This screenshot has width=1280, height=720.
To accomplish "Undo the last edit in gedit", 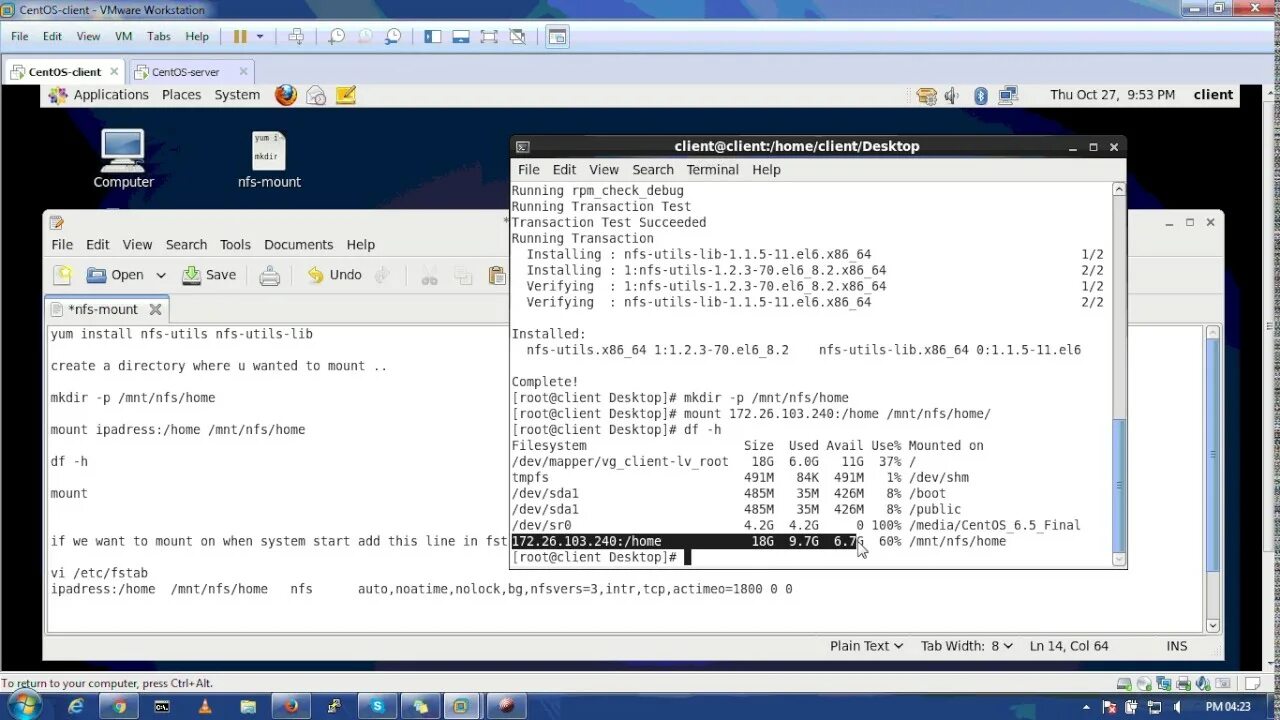I will (335, 275).
